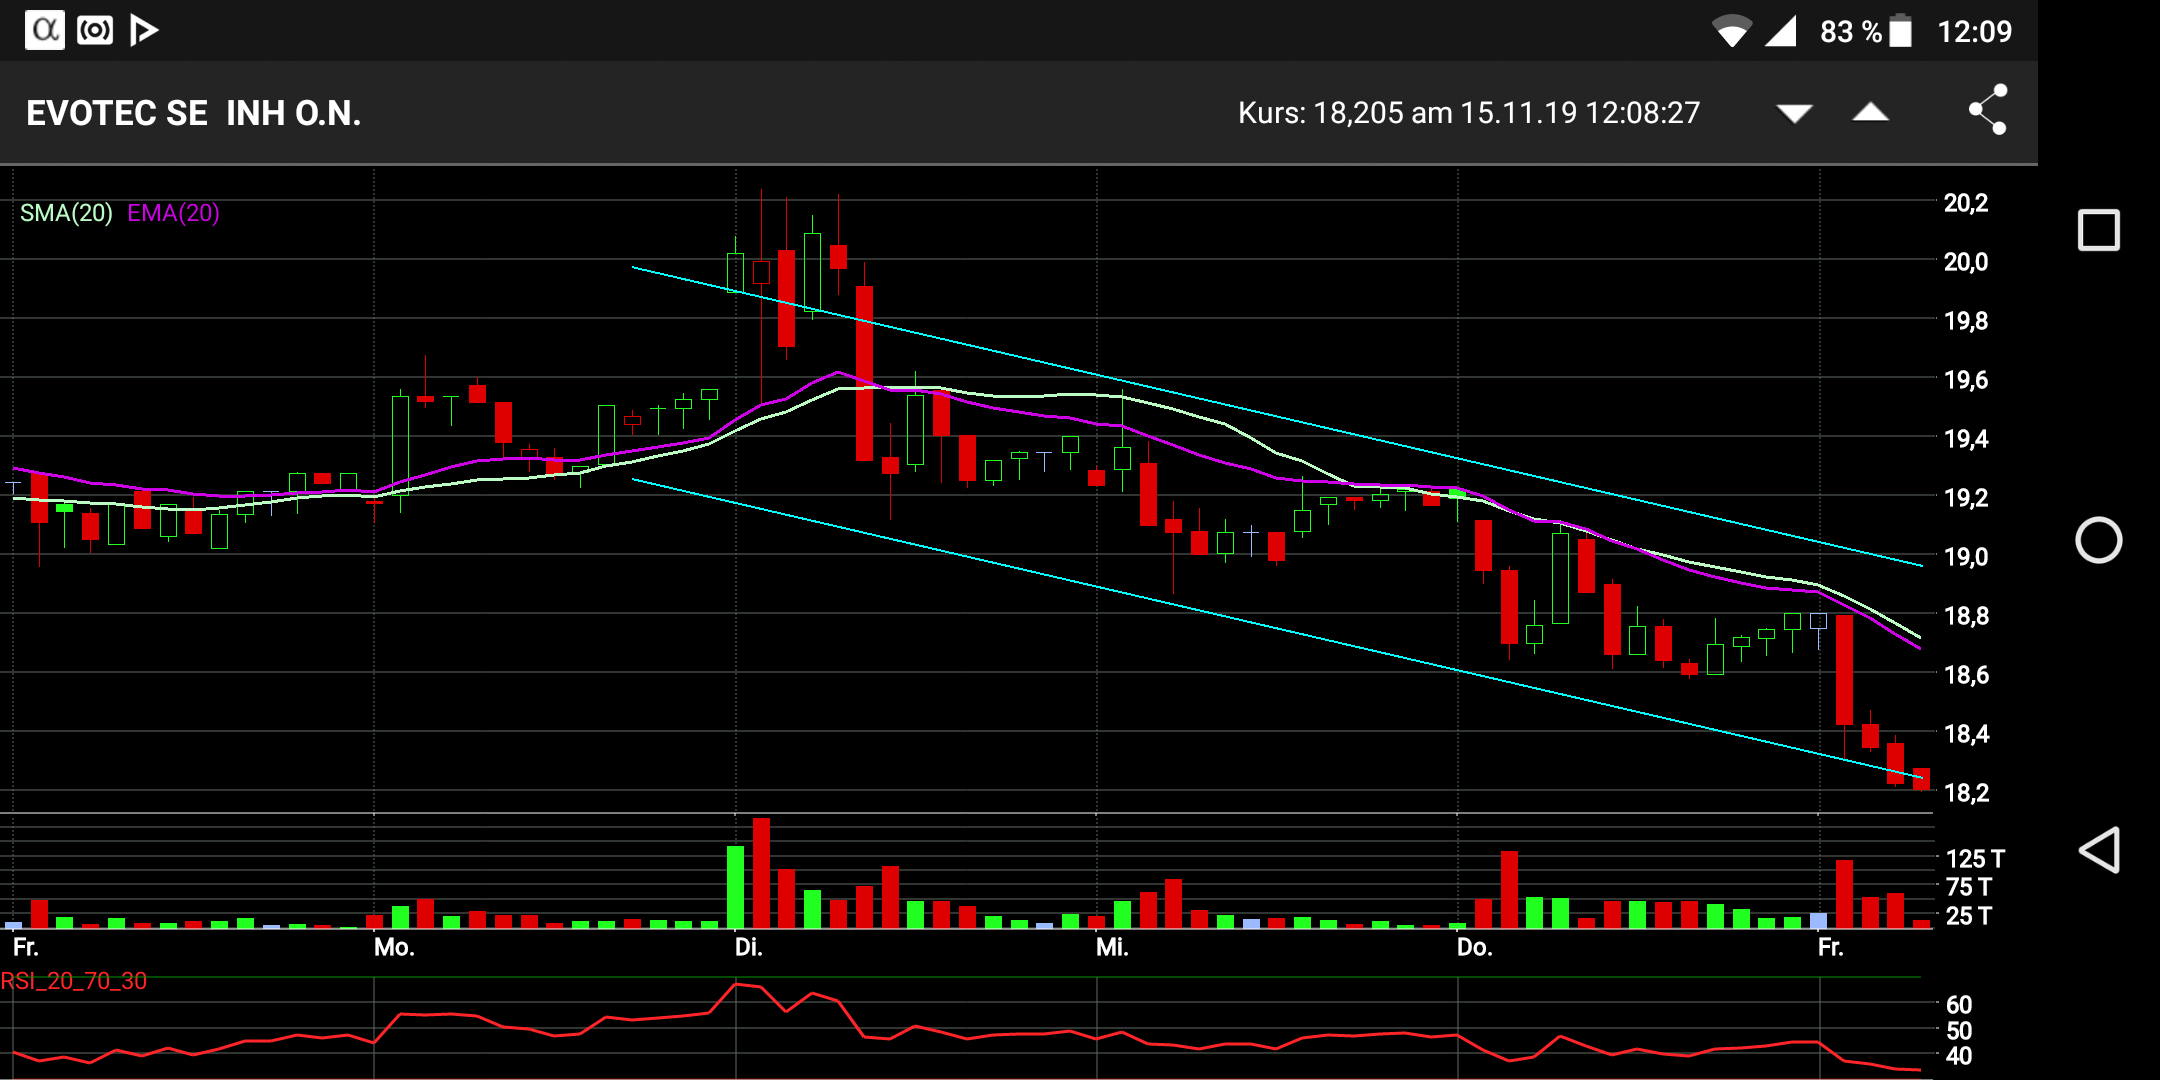
Task: Tap the tallest red volume bar
Action: [762, 873]
